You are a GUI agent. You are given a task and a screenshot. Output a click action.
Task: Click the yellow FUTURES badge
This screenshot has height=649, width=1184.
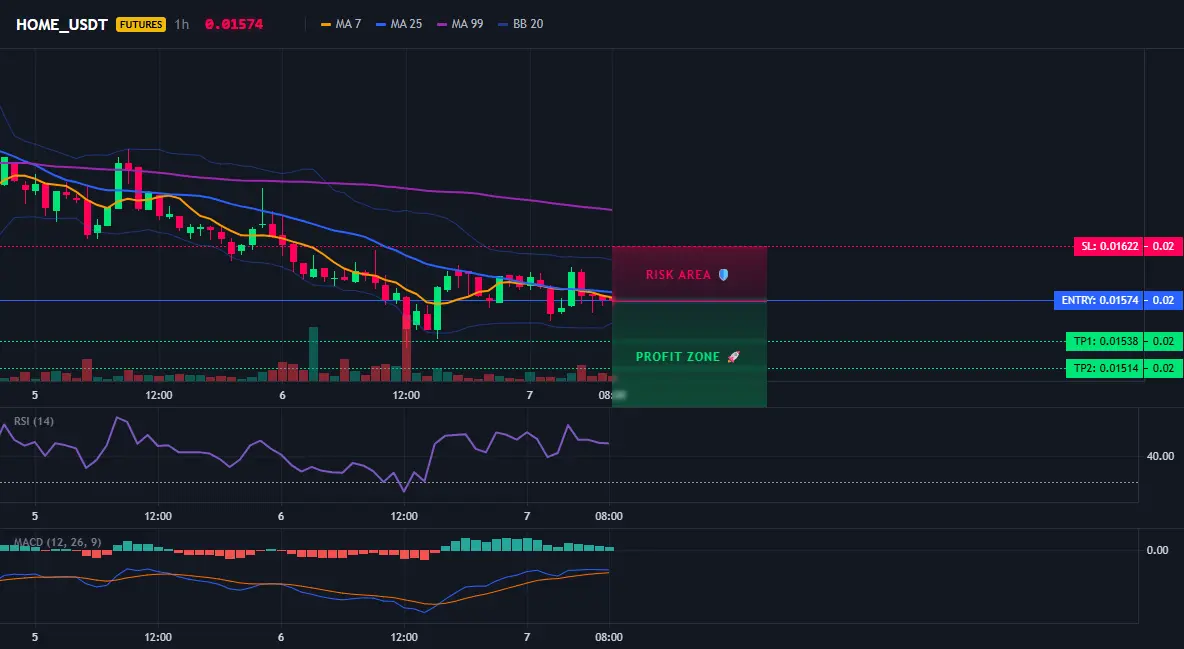140,24
